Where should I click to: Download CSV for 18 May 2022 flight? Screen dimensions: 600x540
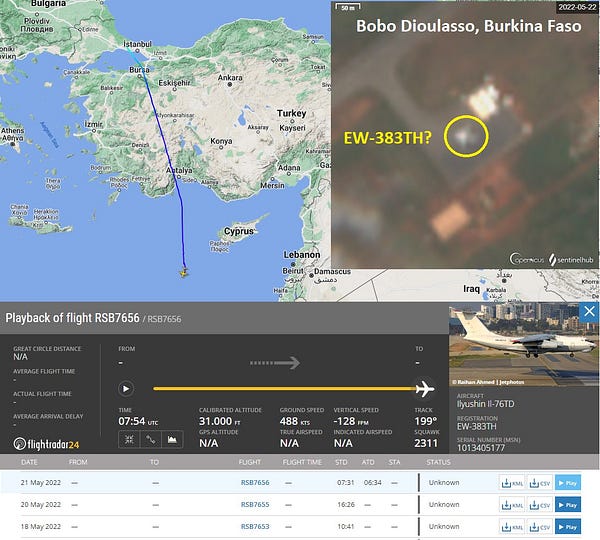(540, 527)
